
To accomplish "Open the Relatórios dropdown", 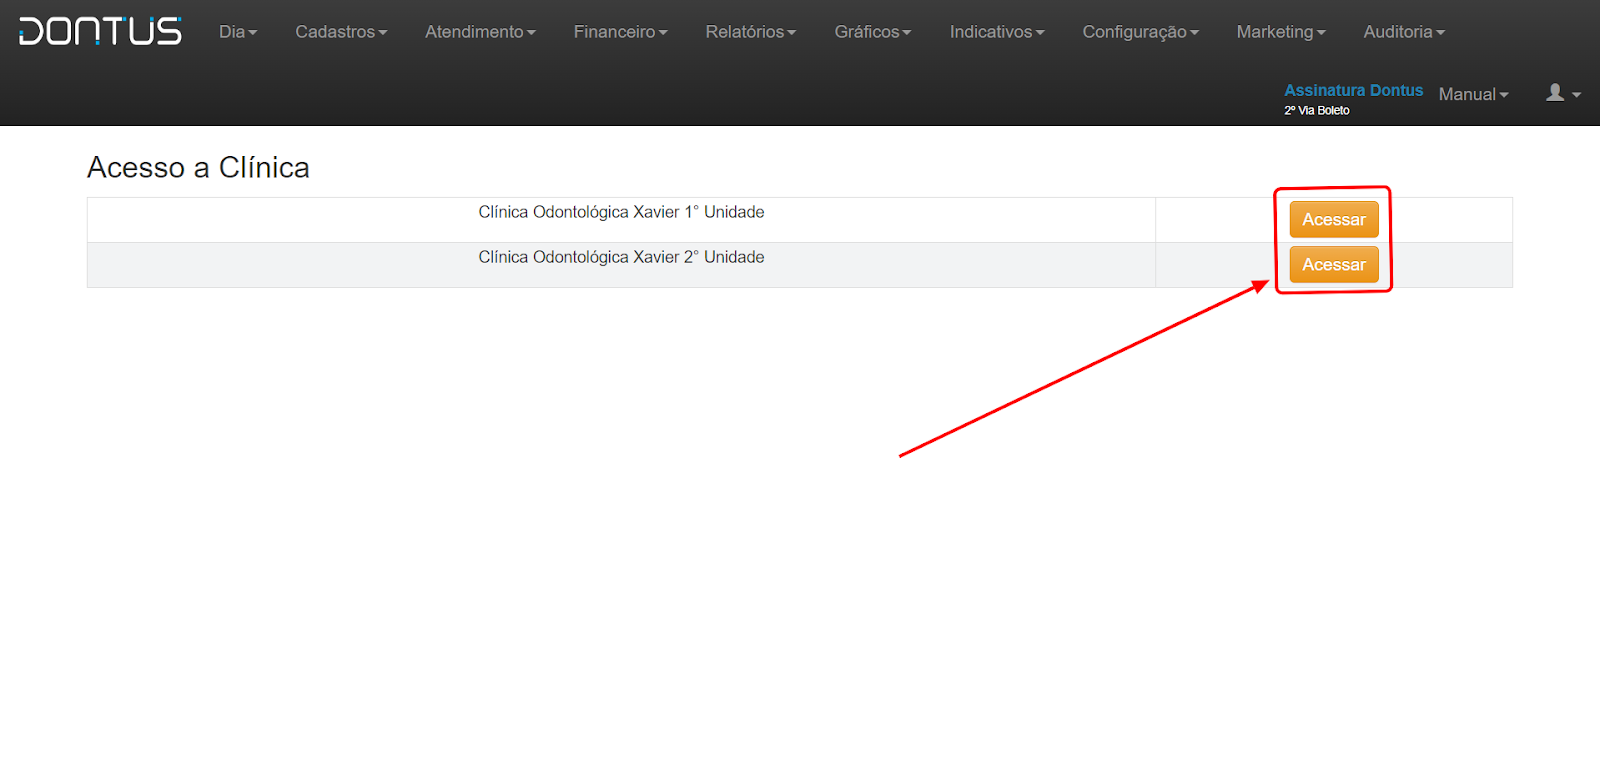I will 751,32.
